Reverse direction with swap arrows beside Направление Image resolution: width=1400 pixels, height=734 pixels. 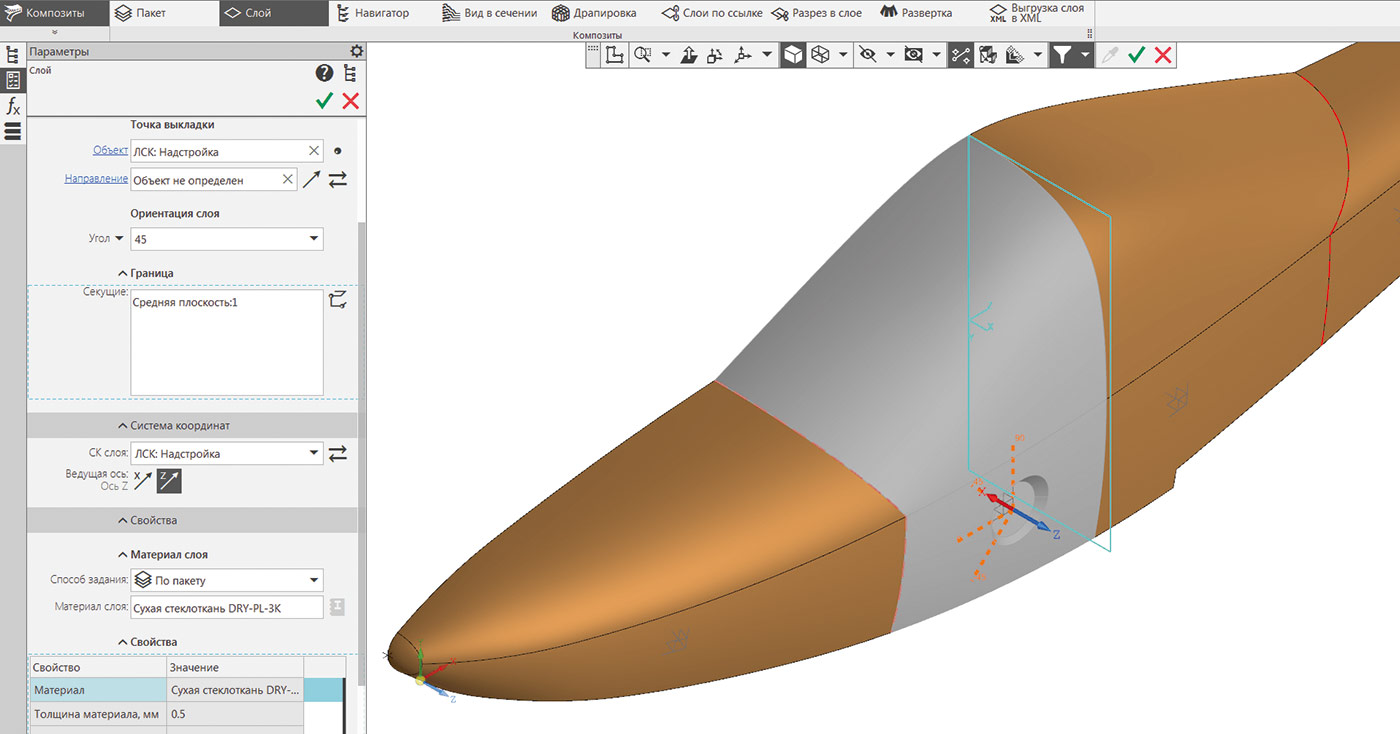tap(338, 179)
